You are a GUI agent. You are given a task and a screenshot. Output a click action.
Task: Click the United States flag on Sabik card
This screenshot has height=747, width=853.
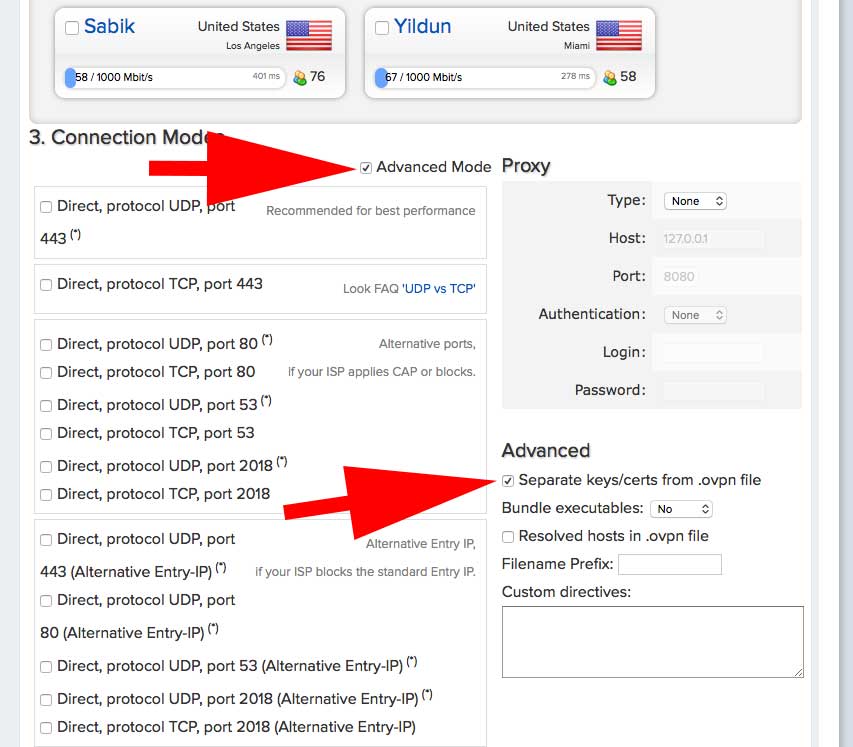point(309,35)
